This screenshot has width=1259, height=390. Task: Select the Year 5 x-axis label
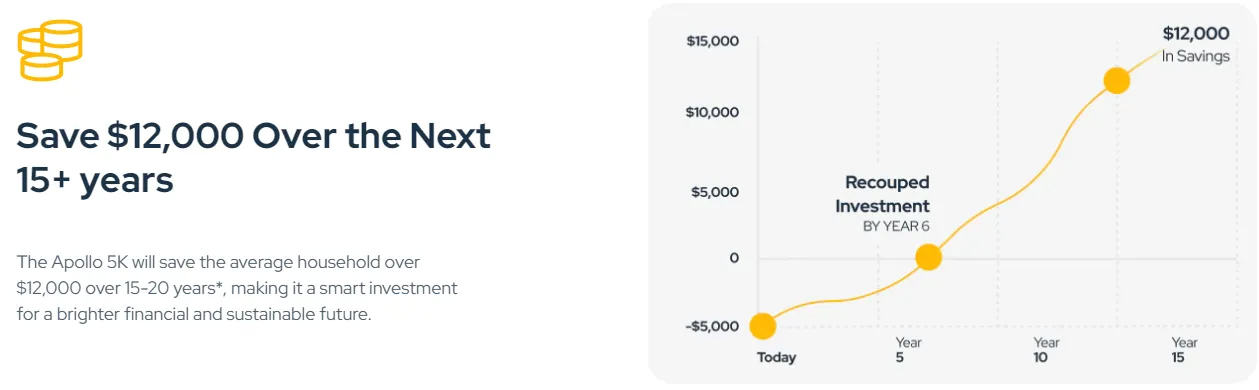[908, 350]
